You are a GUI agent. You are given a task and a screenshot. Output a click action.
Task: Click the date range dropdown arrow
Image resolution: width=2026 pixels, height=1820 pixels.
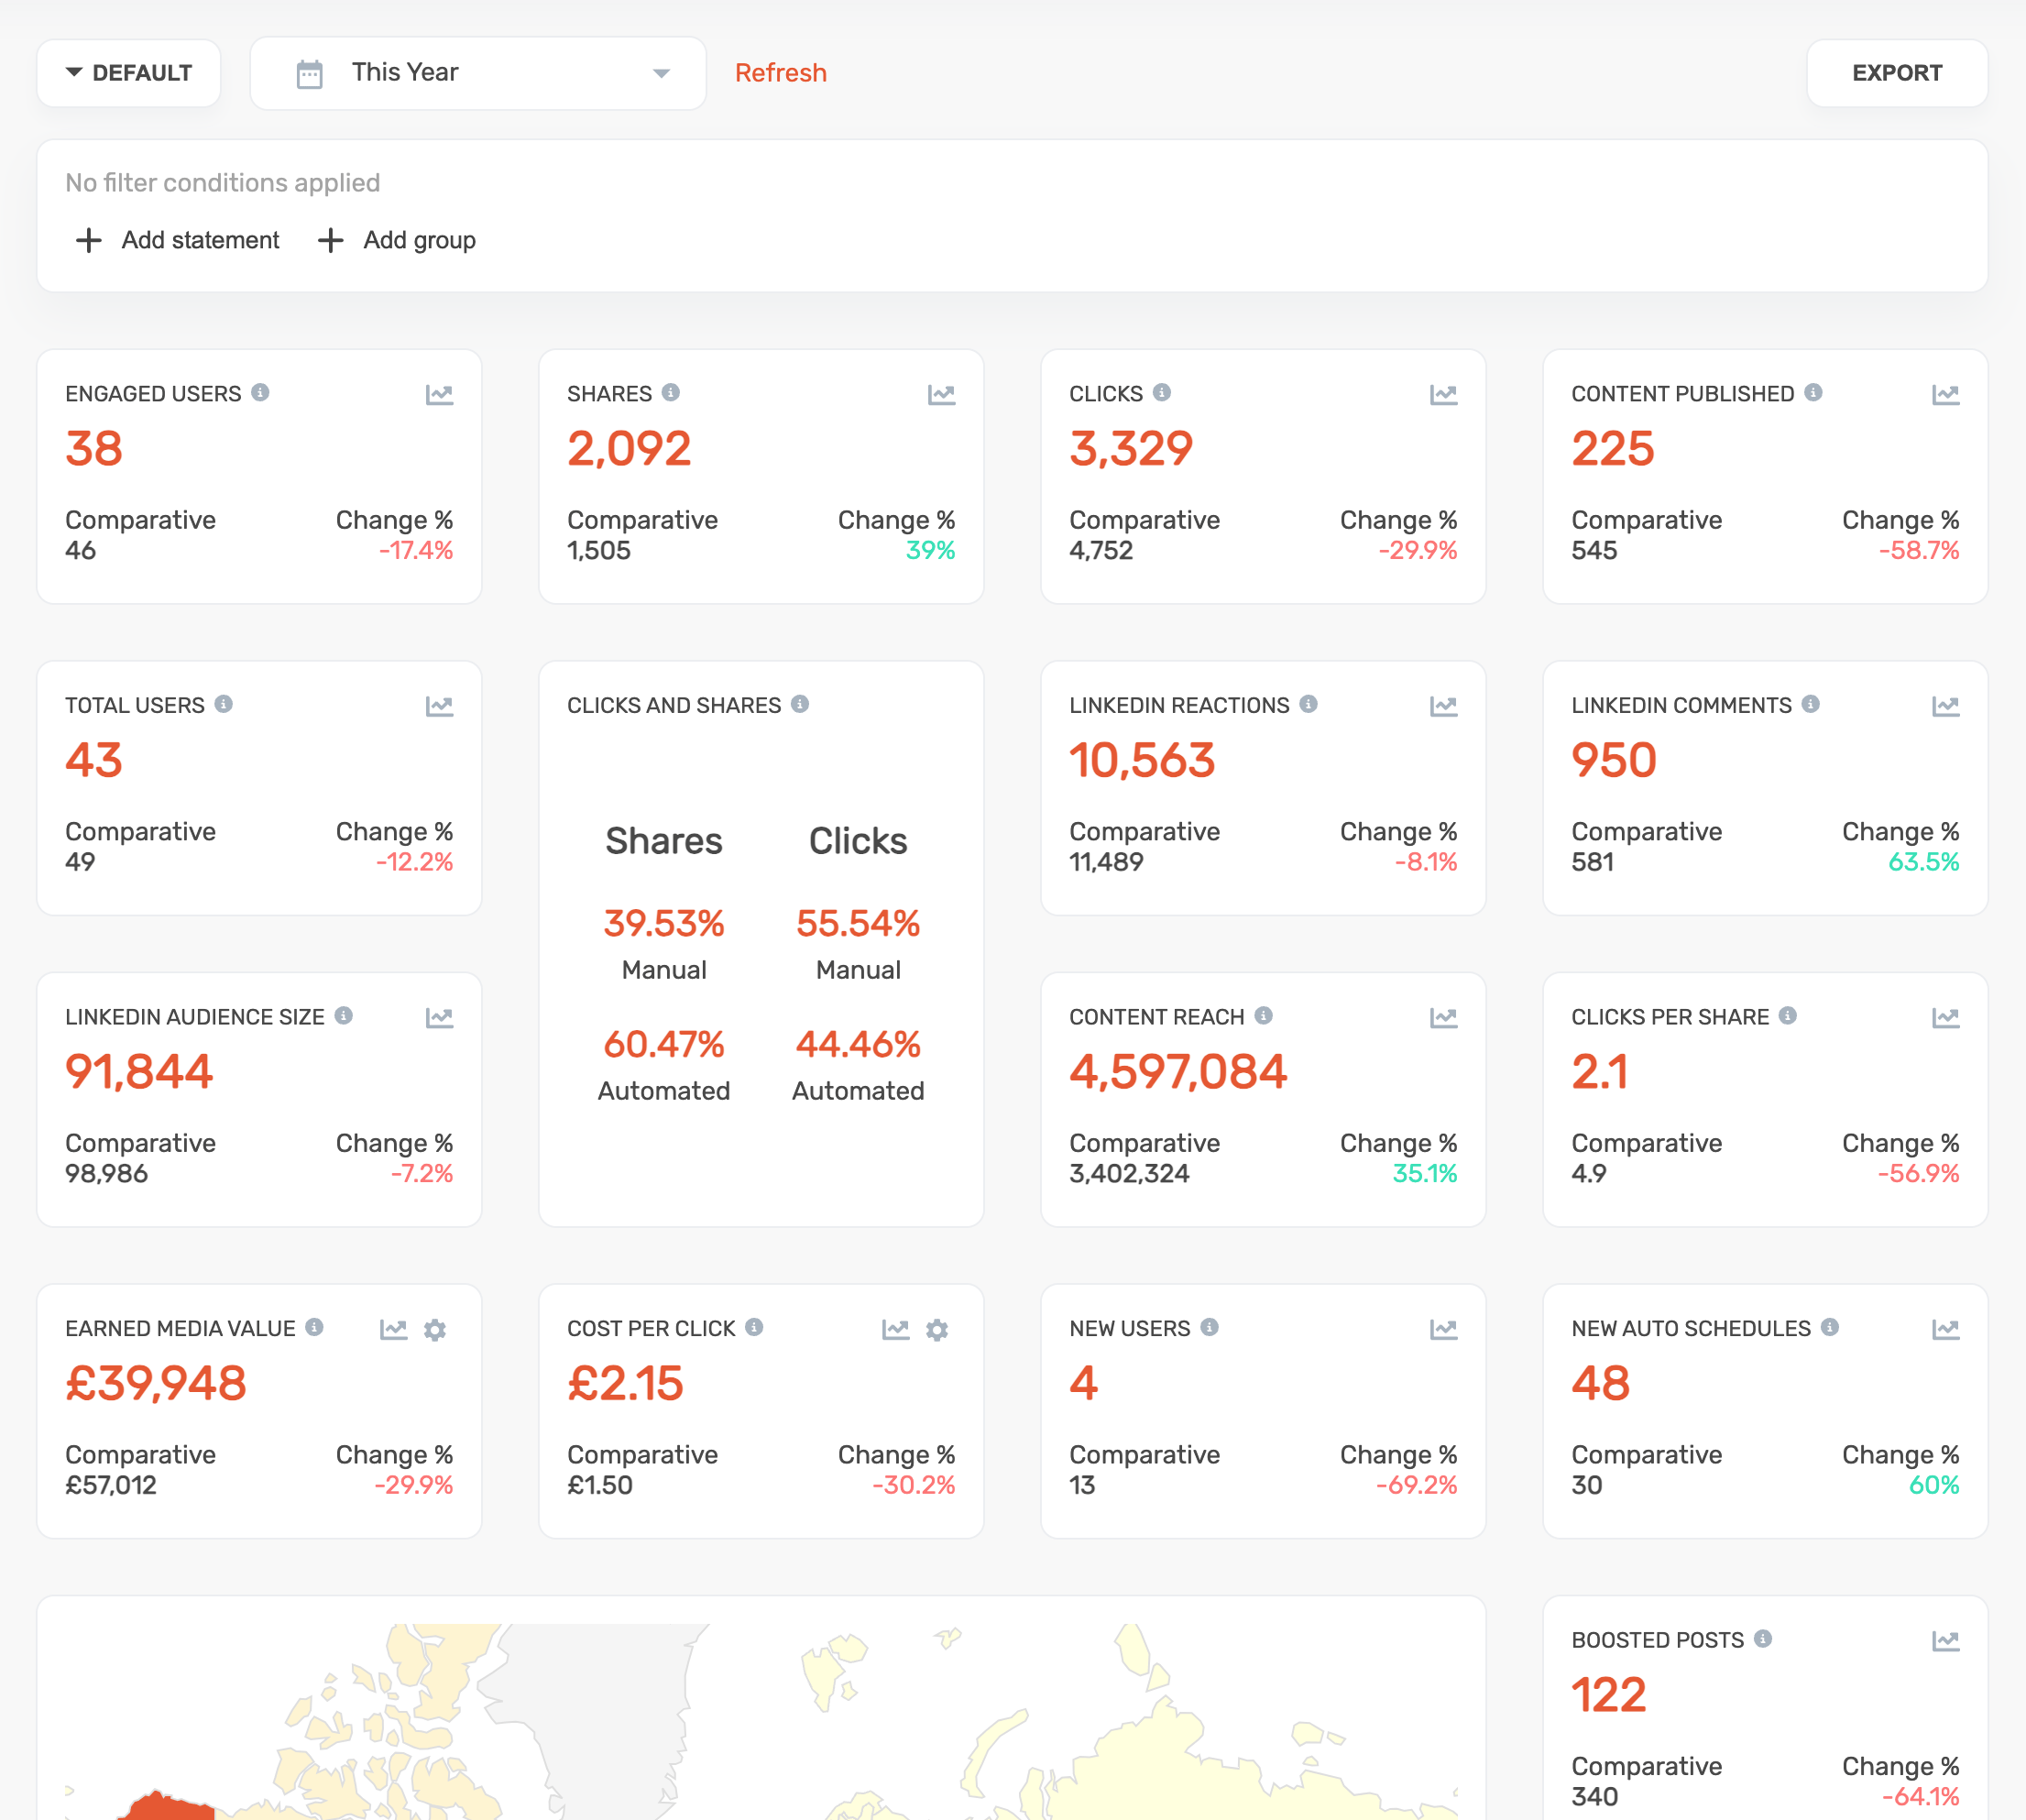[x=661, y=74]
